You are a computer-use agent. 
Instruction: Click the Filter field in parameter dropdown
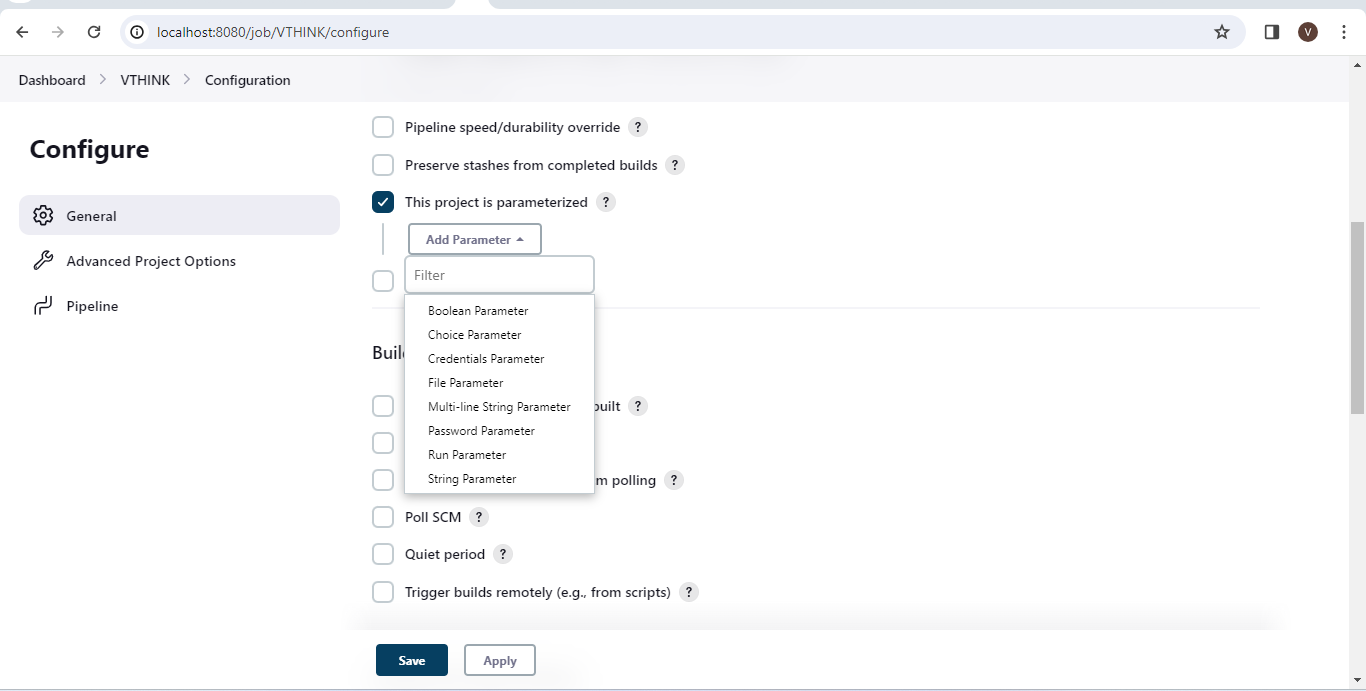pyautogui.click(x=499, y=275)
